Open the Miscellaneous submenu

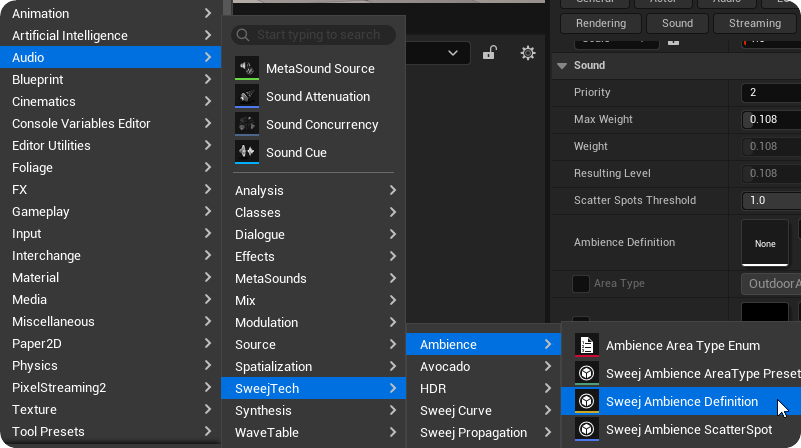[x=110, y=321]
